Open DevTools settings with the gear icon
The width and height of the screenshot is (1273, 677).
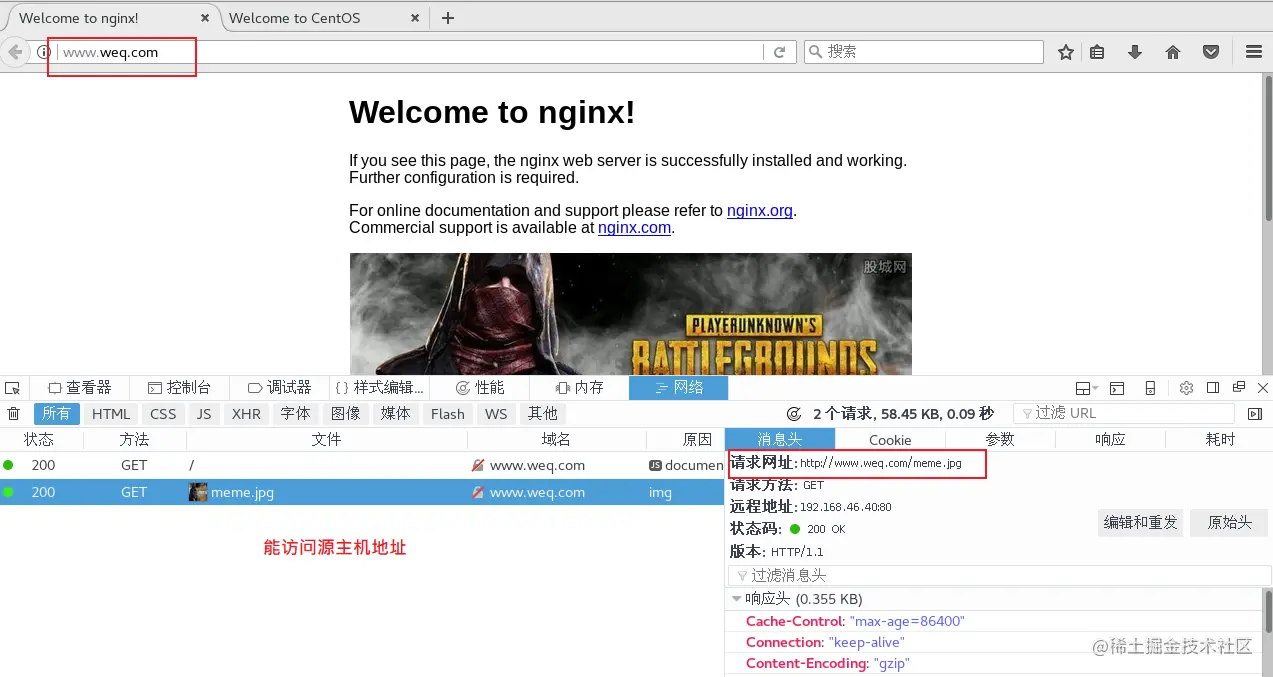click(1186, 387)
